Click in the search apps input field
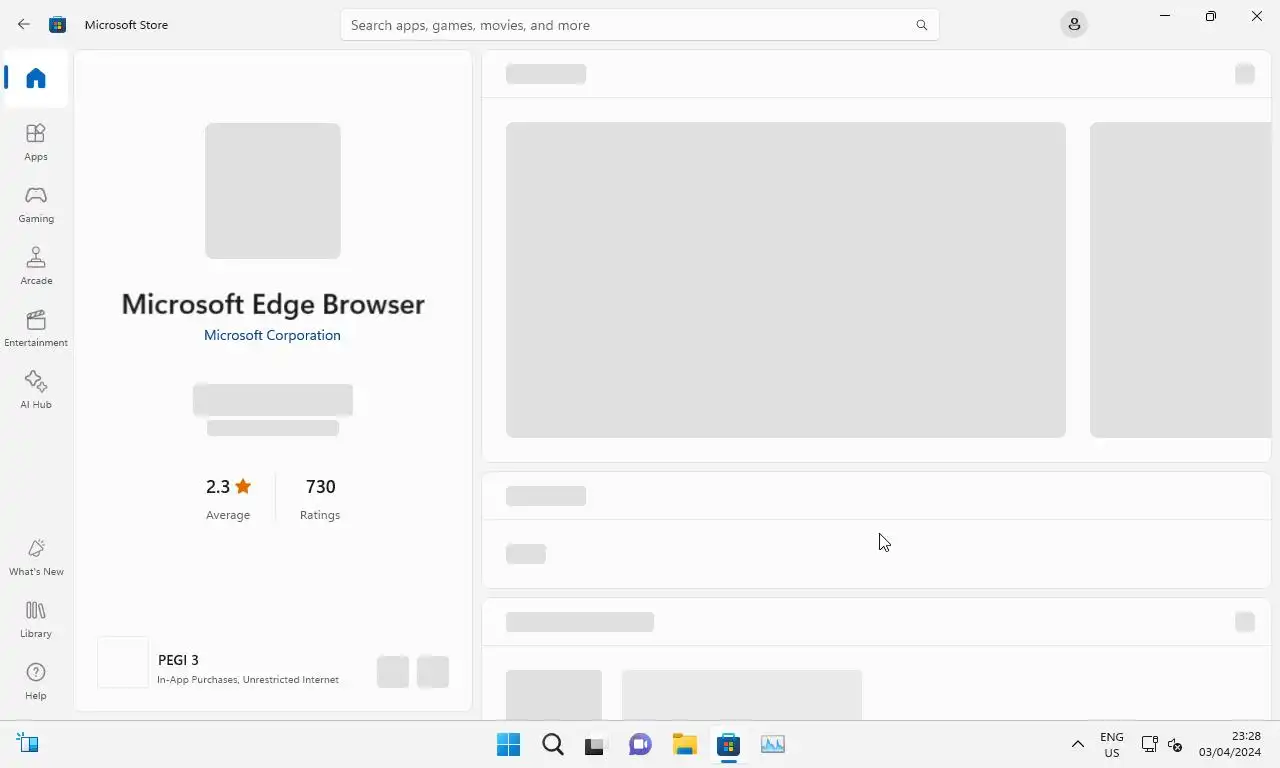 point(640,25)
